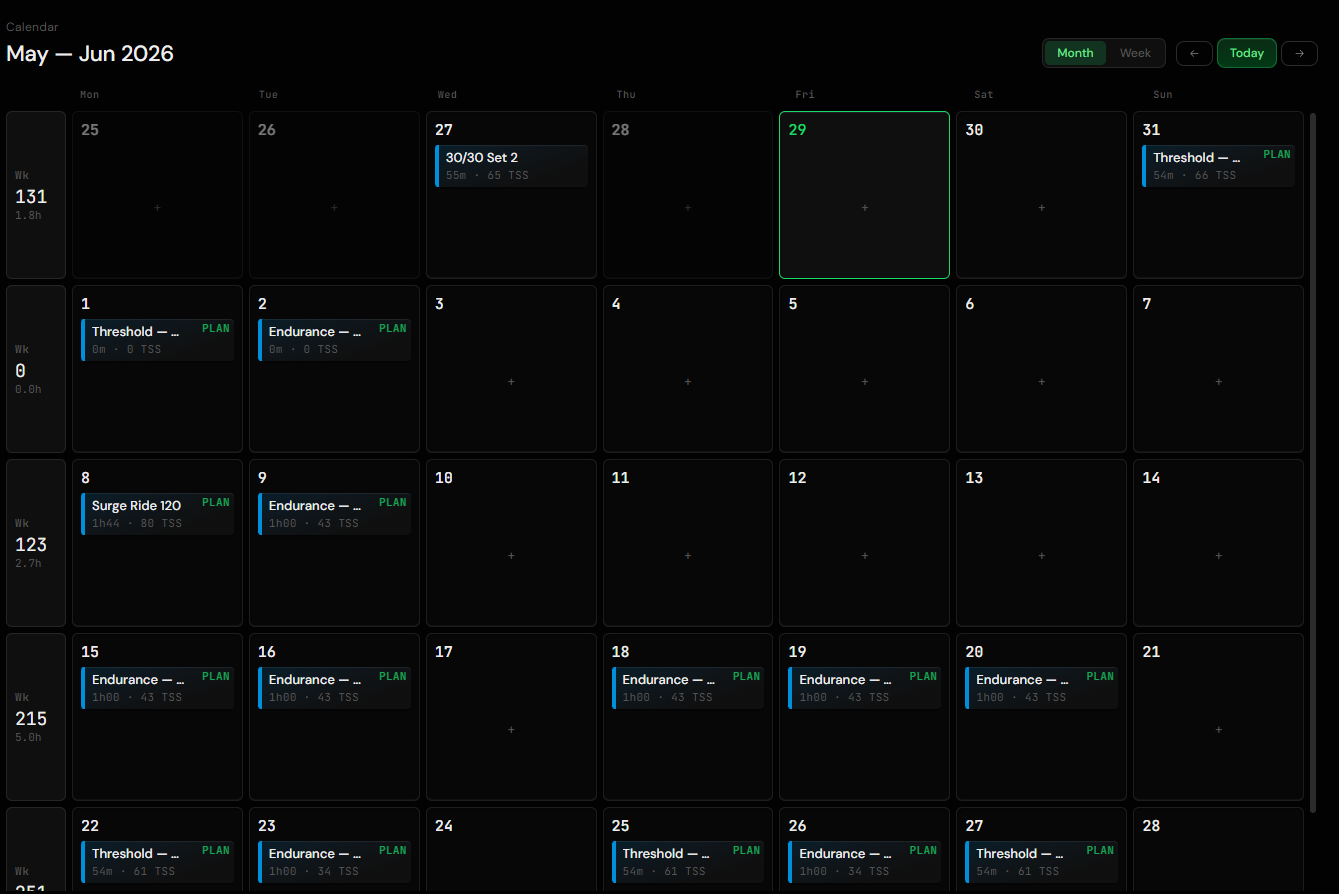Open Threshold planned workout on June 25
1339x894 pixels.
click(688, 862)
